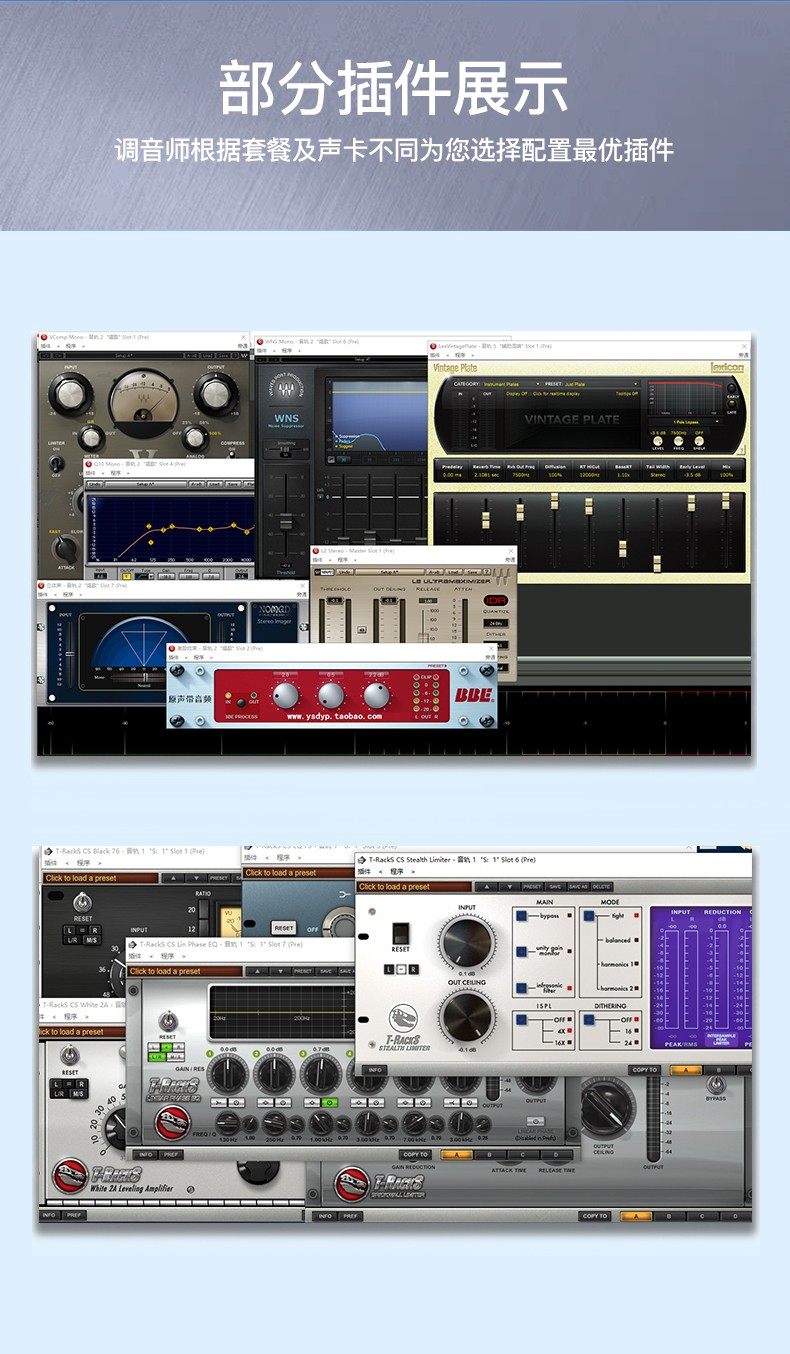790x1354 pixels.
Task: Click the PREF button in the White 2A window
Action: pos(73,1215)
